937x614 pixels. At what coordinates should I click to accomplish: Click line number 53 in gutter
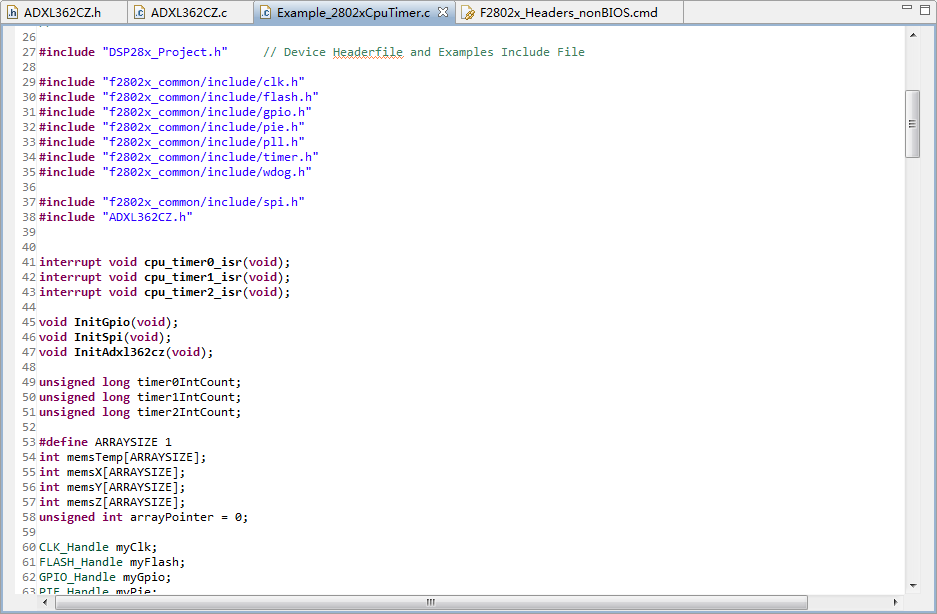[x=29, y=442]
